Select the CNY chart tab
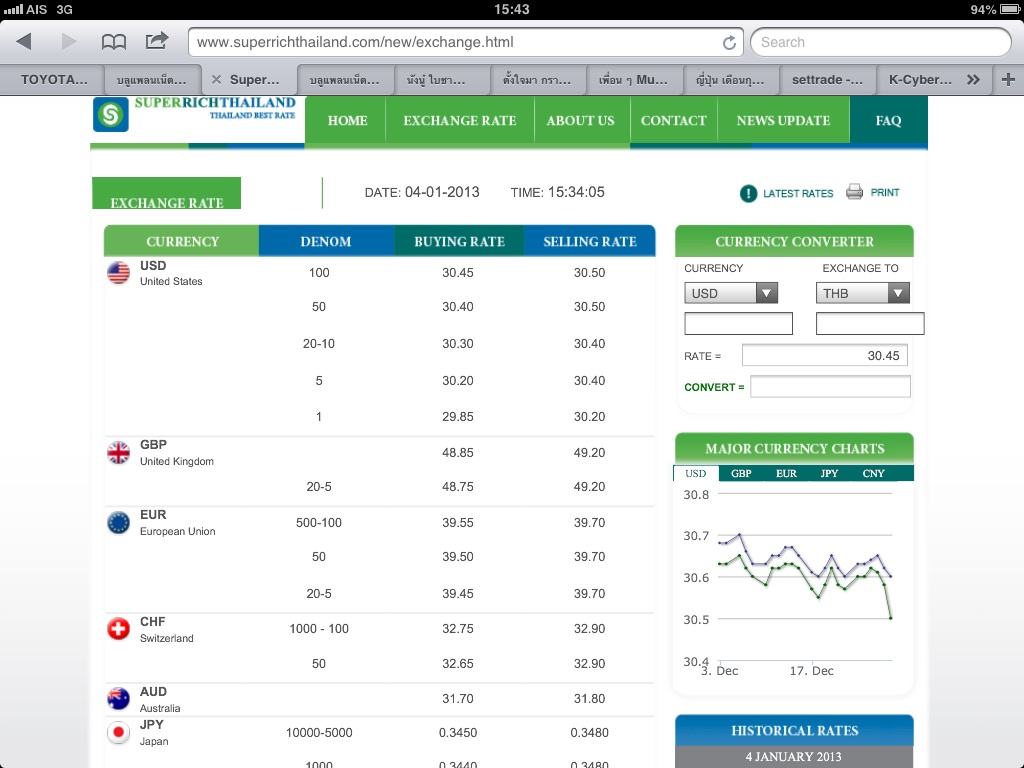Viewport: 1024px width, 768px height. [873, 473]
